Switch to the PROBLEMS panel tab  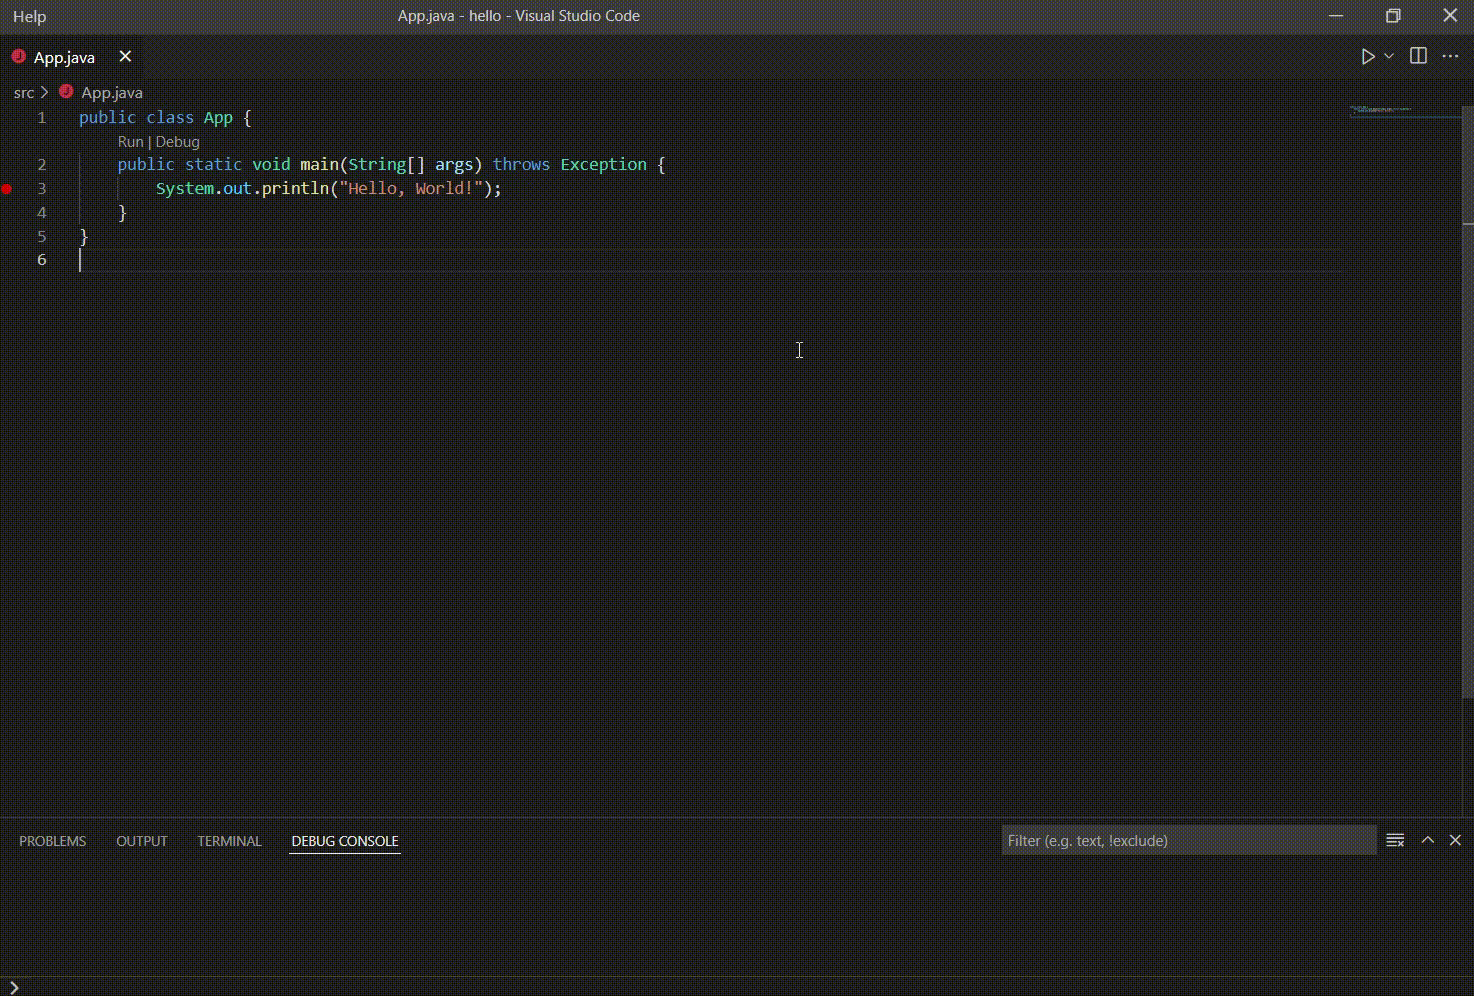click(x=52, y=841)
